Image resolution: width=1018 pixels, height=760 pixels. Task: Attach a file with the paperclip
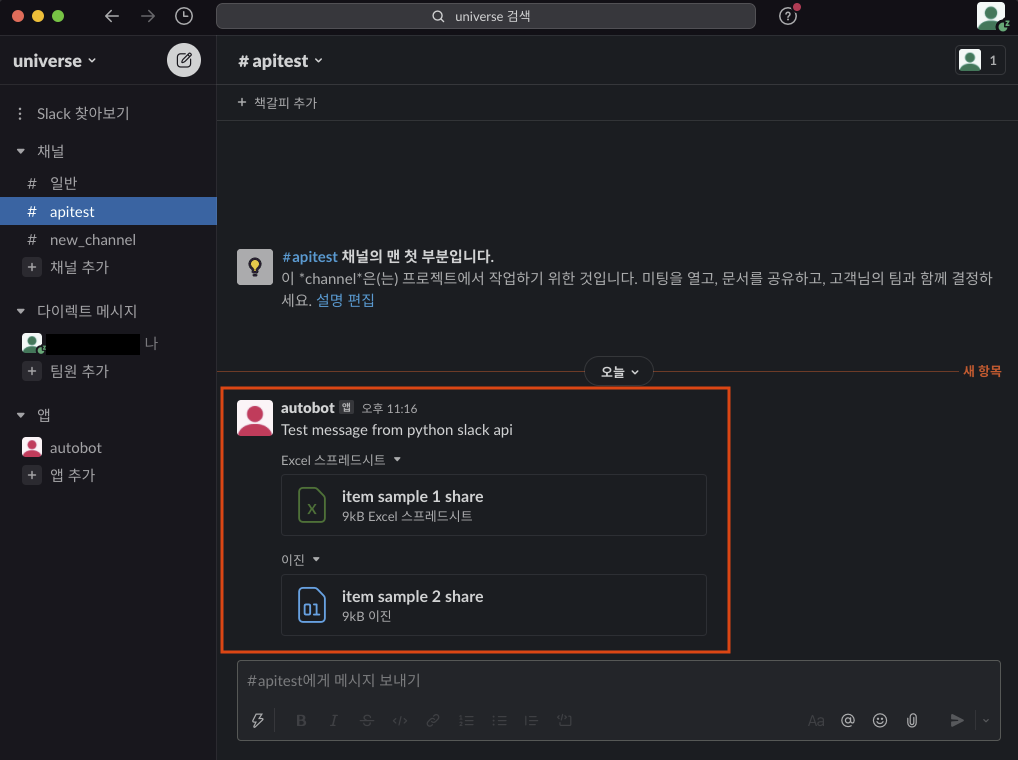click(912, 720)
